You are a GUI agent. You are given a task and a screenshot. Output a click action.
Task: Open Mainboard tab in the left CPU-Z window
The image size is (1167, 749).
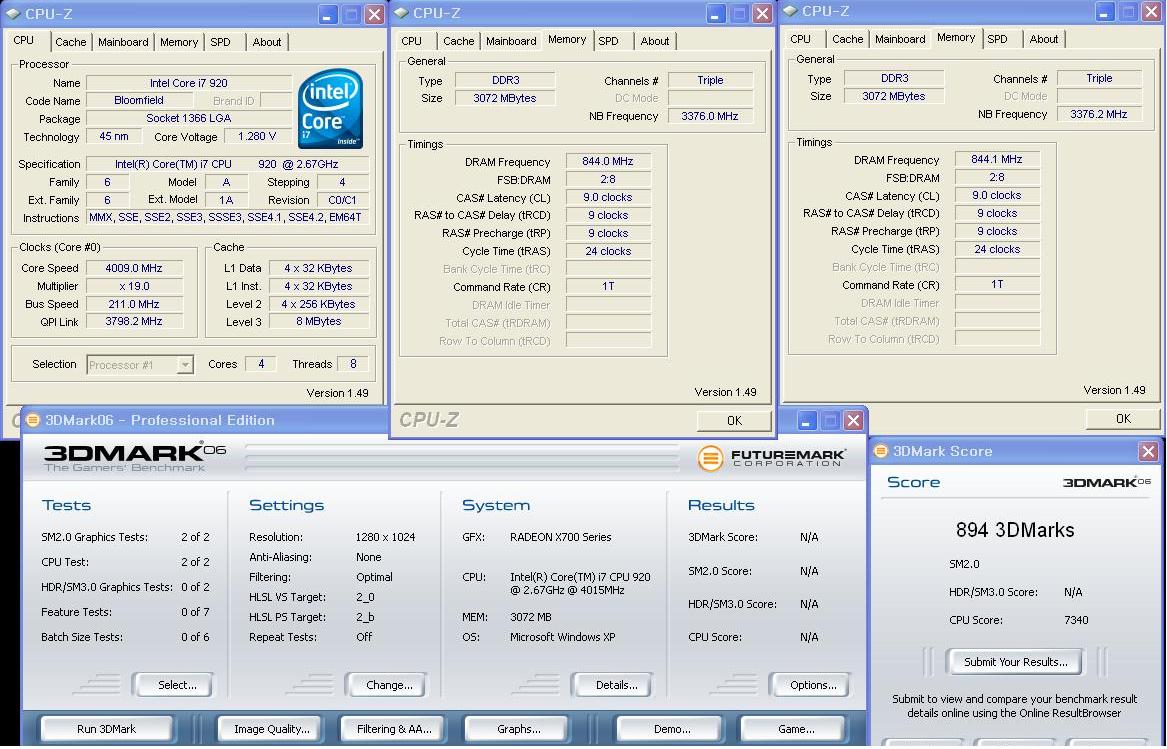click(123, 42)
